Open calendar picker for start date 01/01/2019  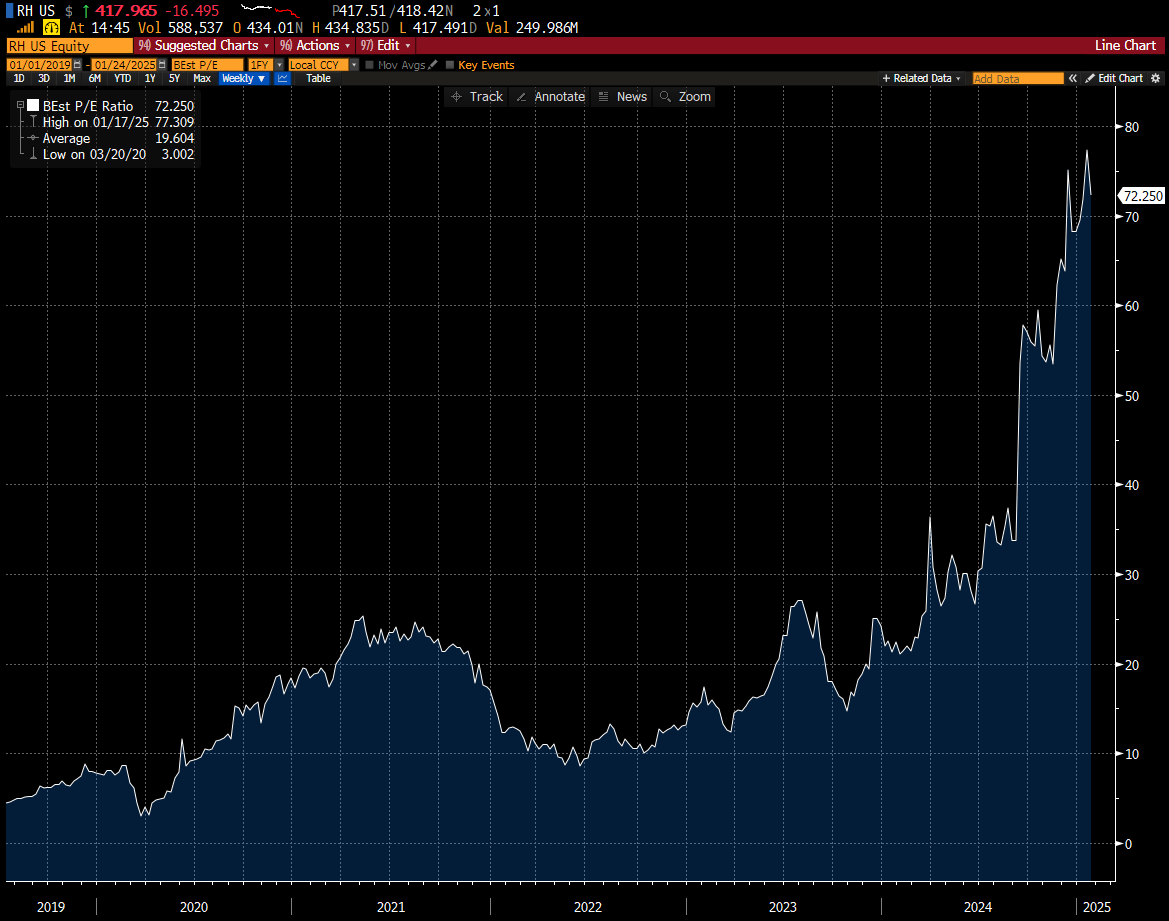pyautogui.click(x=77, y=65)
